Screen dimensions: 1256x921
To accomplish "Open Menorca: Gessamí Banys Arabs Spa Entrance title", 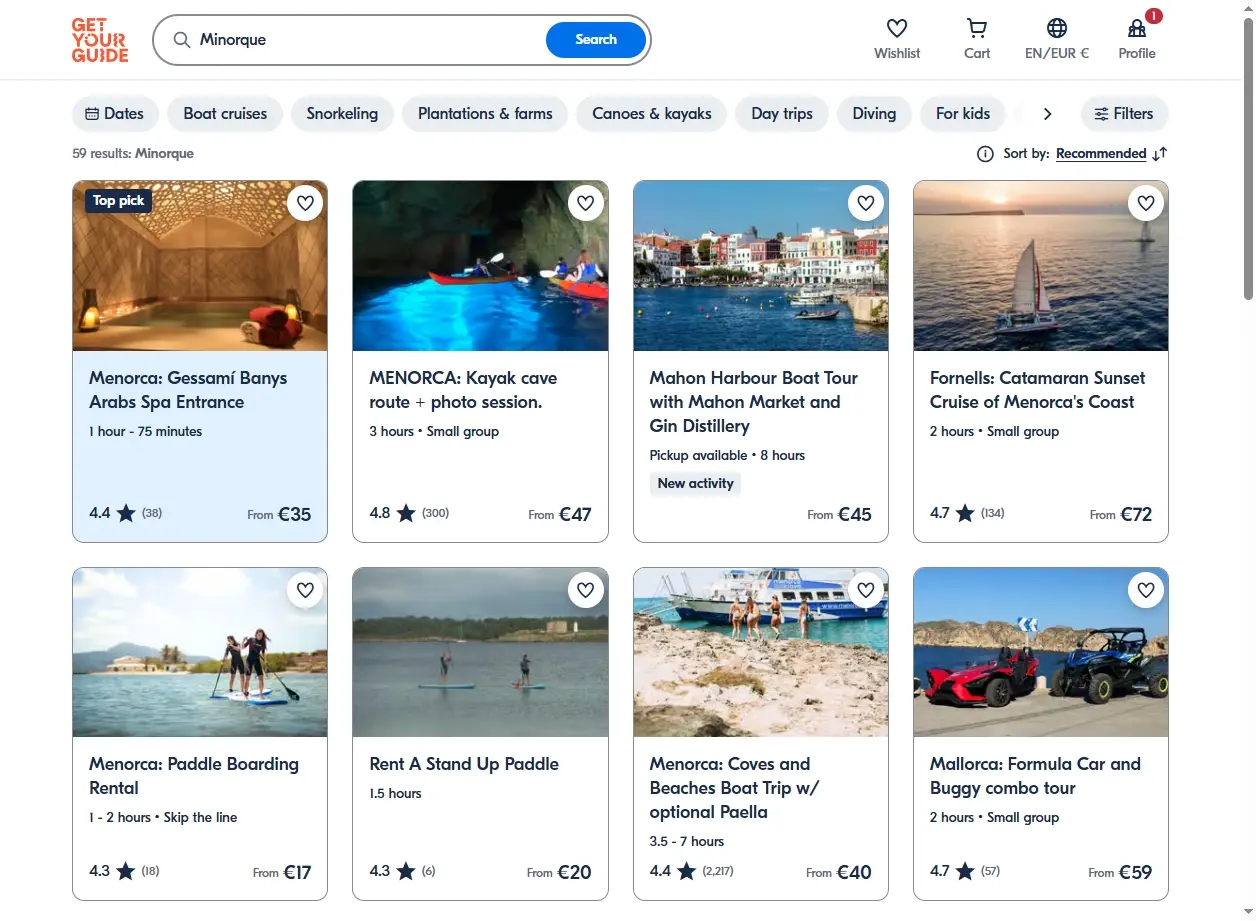I will (188, 390).
